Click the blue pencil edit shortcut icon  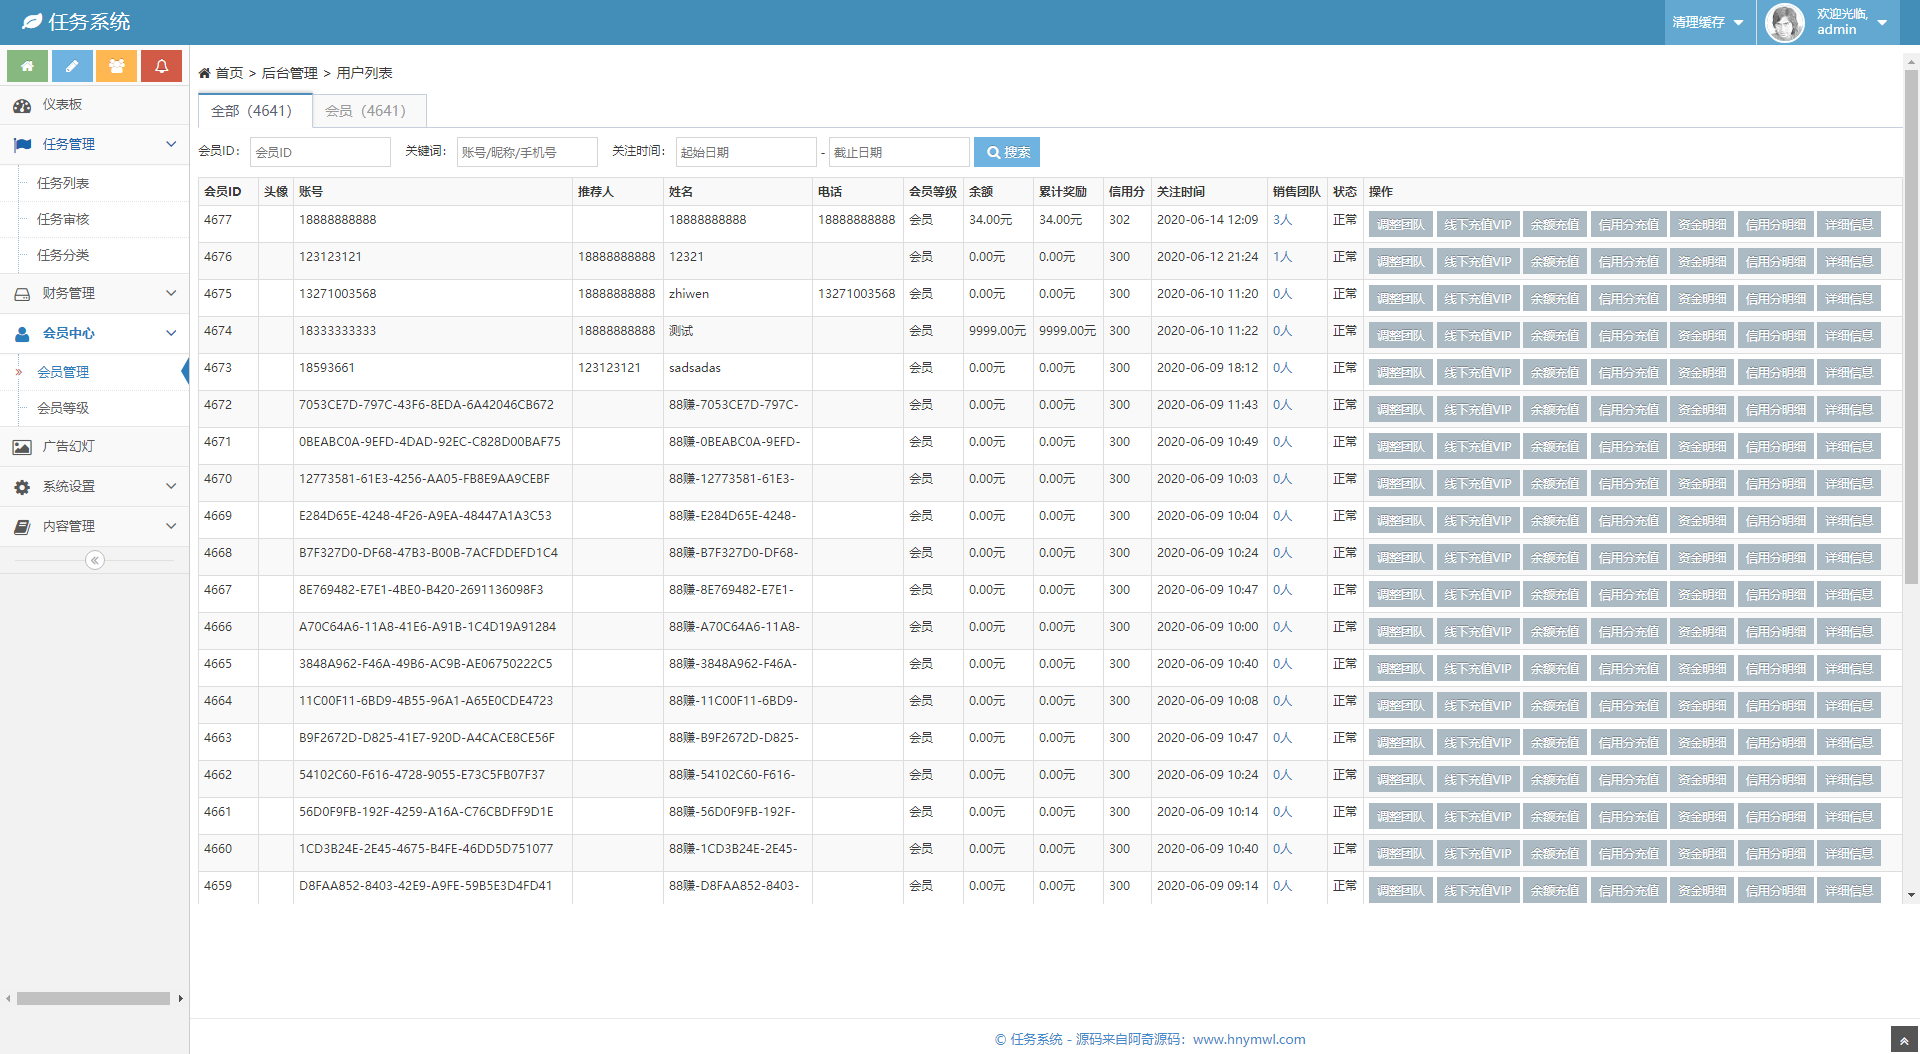[72, 66]
